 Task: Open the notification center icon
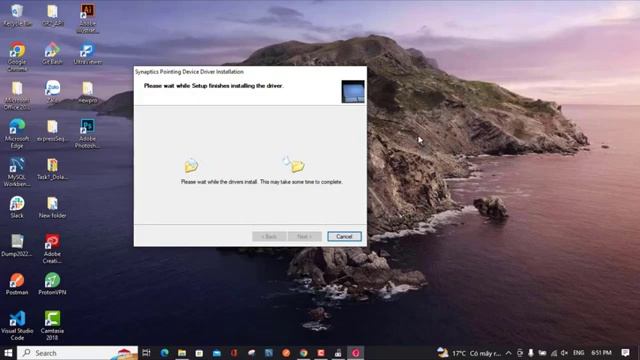pyautogui.click(x=625, y=353)
